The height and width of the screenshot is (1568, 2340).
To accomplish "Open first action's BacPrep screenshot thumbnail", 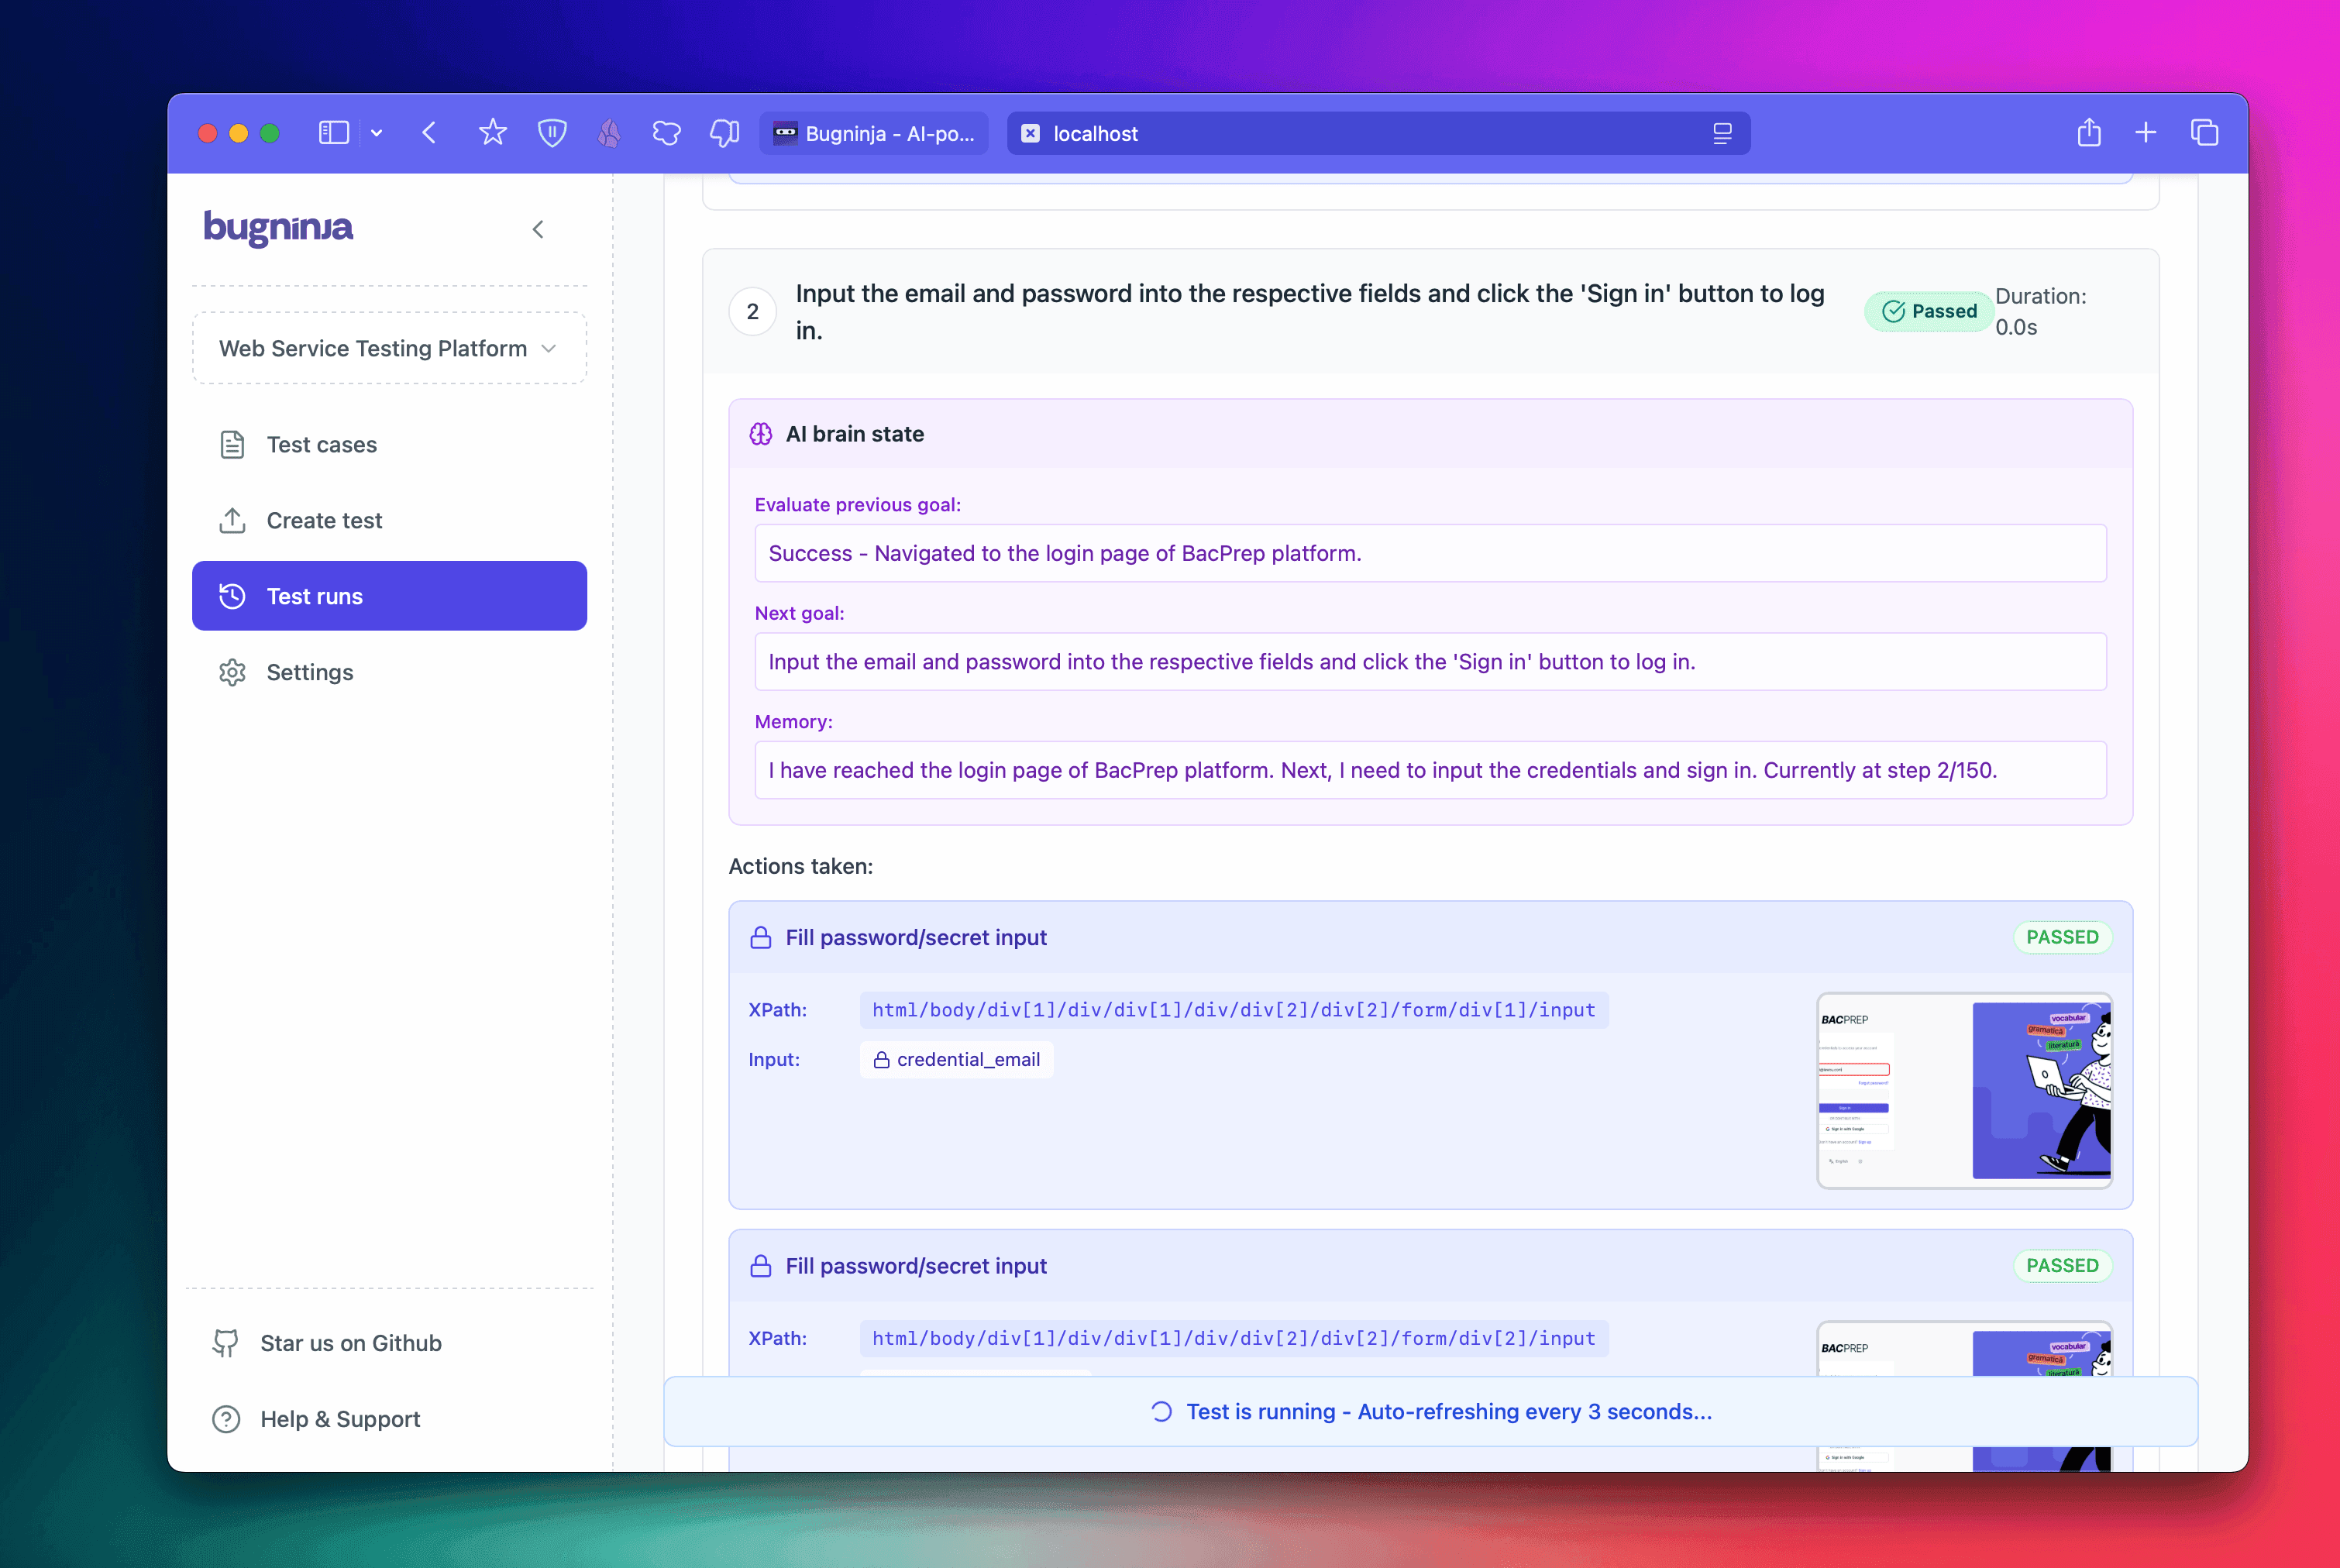I will coord(1964,1090).
